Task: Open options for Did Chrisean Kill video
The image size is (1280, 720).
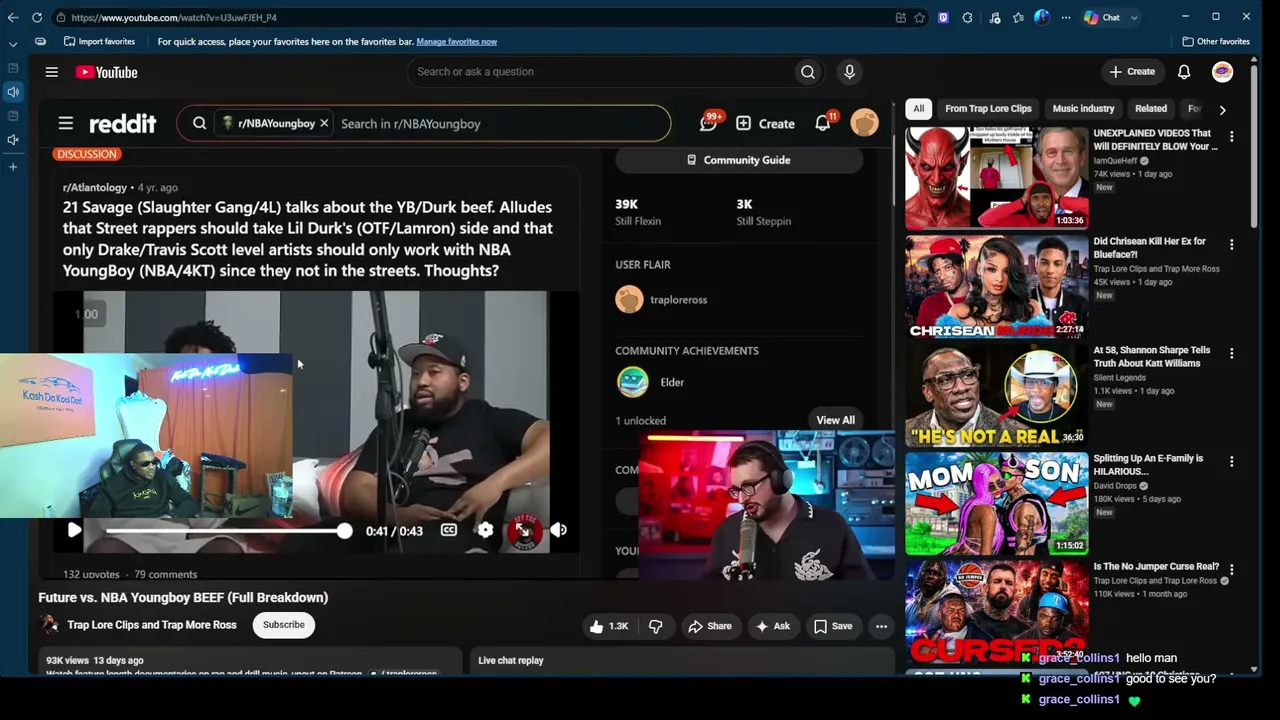Action: (x=1232, y=245)
